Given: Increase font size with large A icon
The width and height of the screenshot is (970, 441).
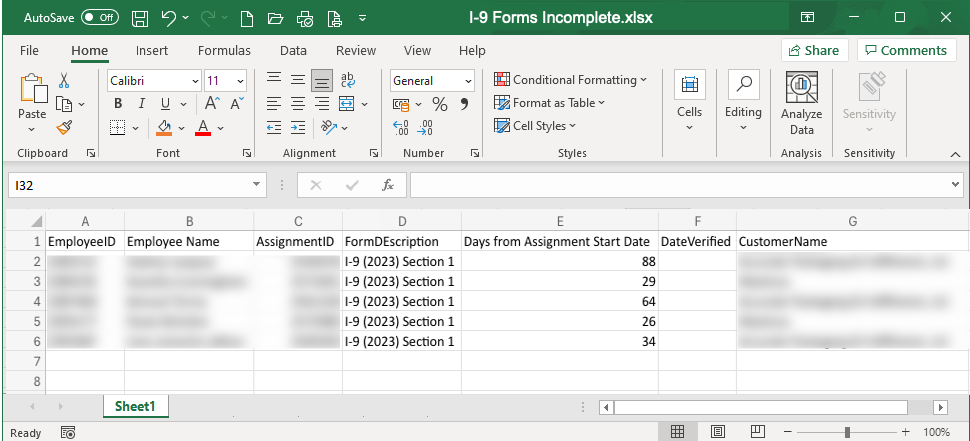Looking at the screenshot, I should (212, 103).
